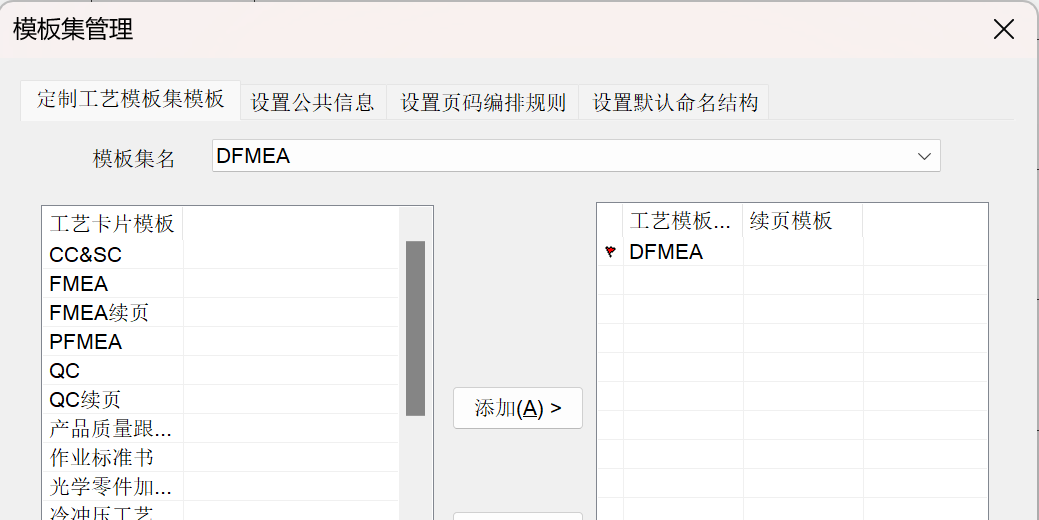Screen dimensions: 1039x520
Task: Click the DFMEA template set name field
Action: click(576, 156)
